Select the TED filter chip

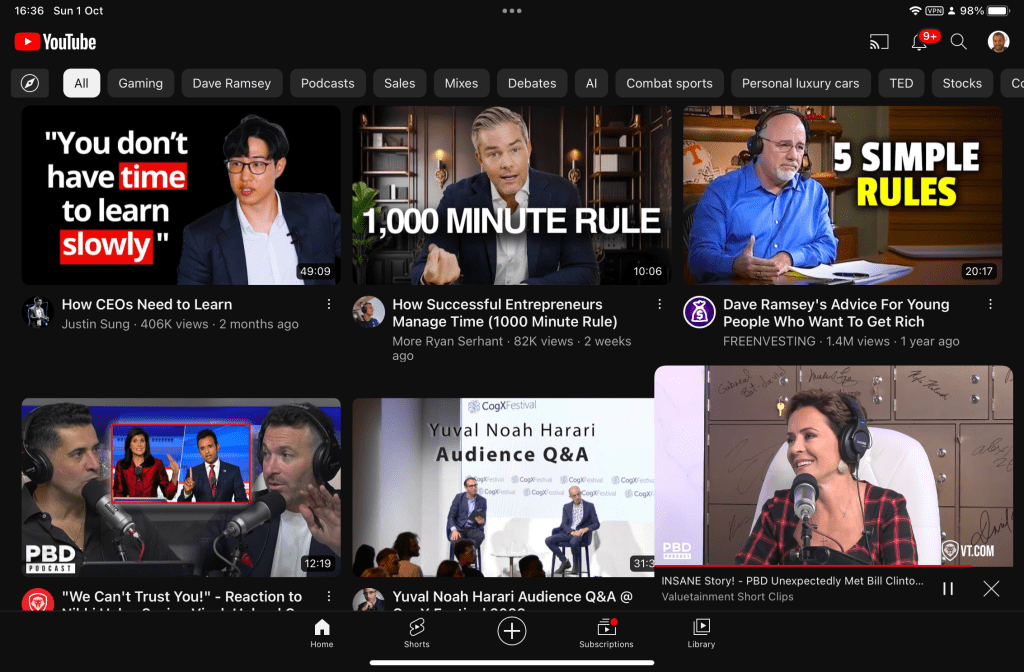(901, 84)
